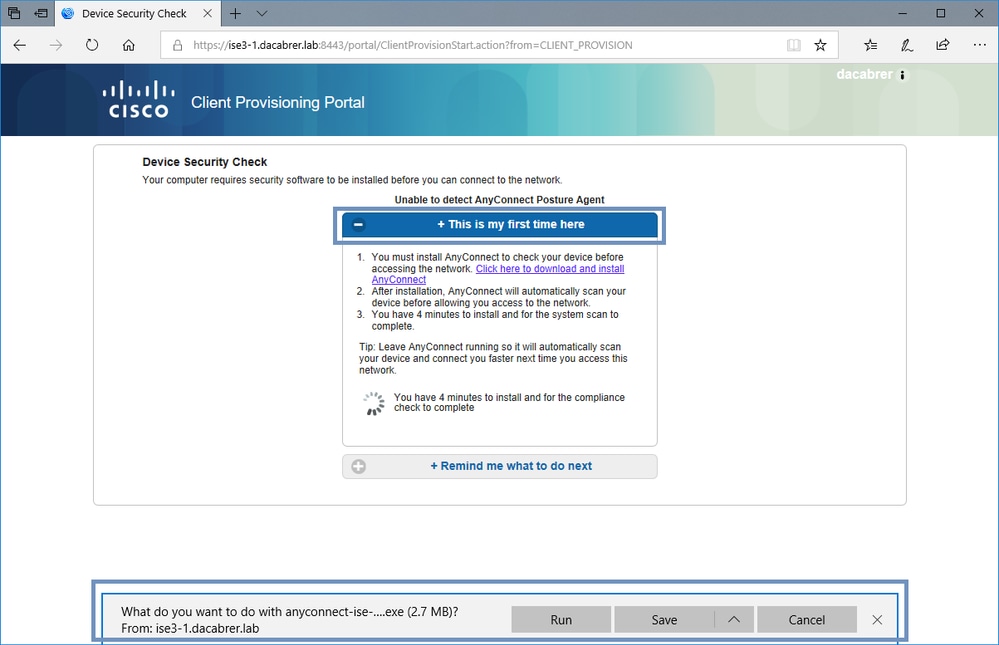This screenshot has height=645, width=999.
Task: Go to the Home page icon
Action: click(129, 45)
